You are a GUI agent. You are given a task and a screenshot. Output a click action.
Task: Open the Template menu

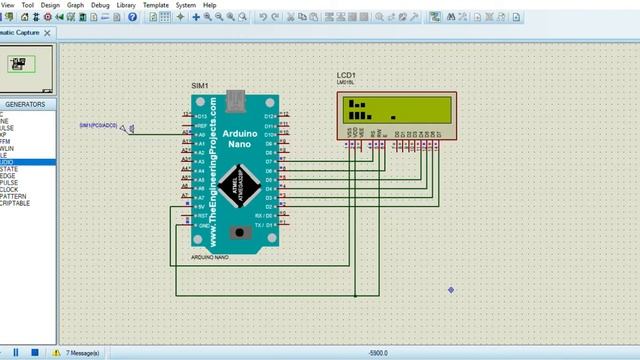(x=156, y=5)
